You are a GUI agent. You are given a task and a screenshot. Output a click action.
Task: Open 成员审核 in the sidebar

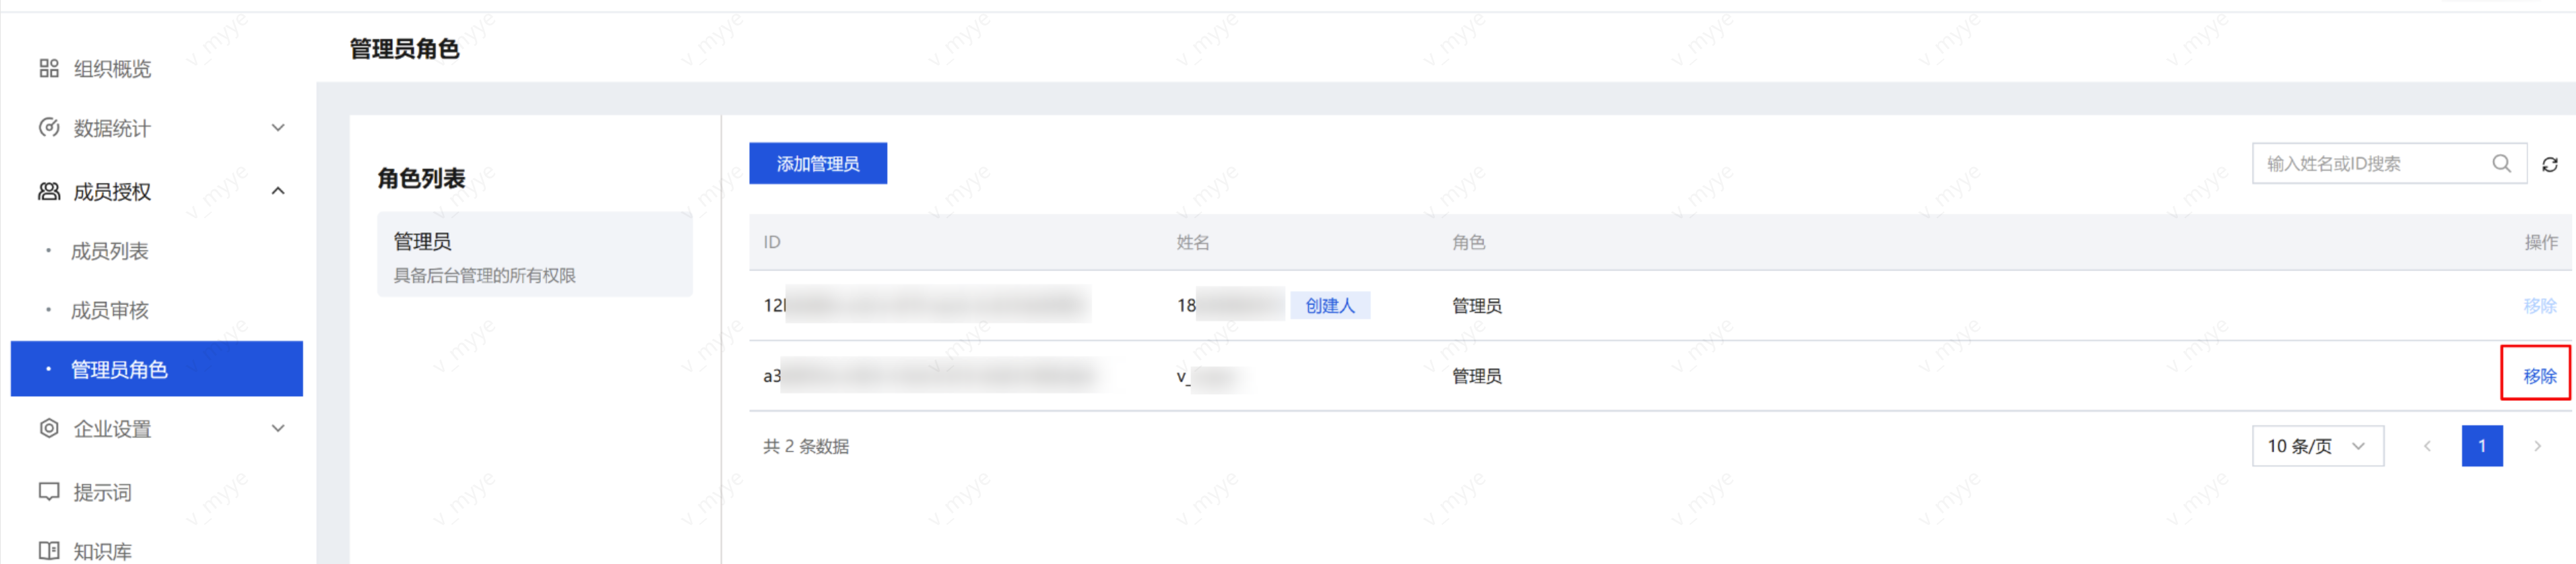(x=109, y=310)
